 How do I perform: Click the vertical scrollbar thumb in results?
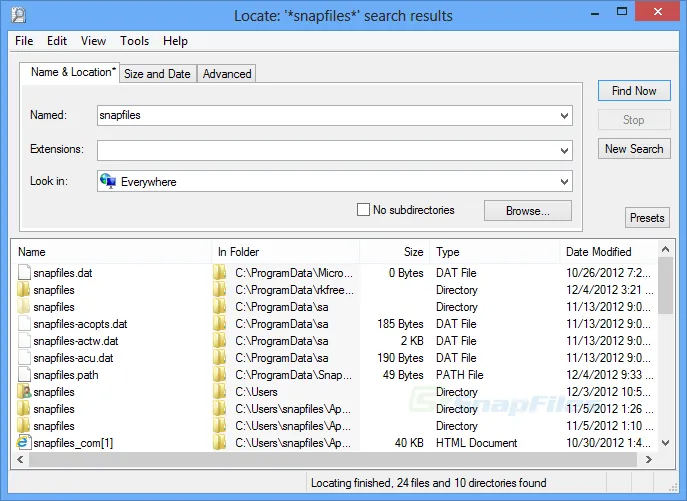[x=665, y=286]
